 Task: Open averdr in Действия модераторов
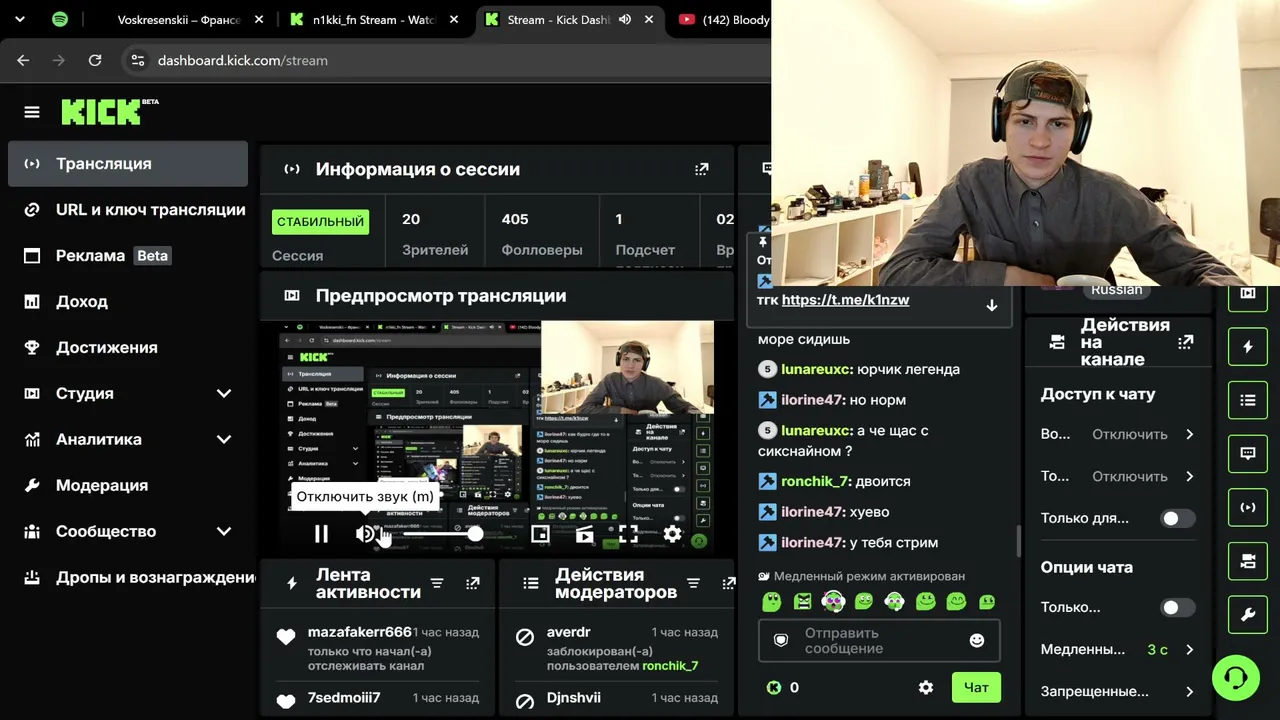point(569,632)
